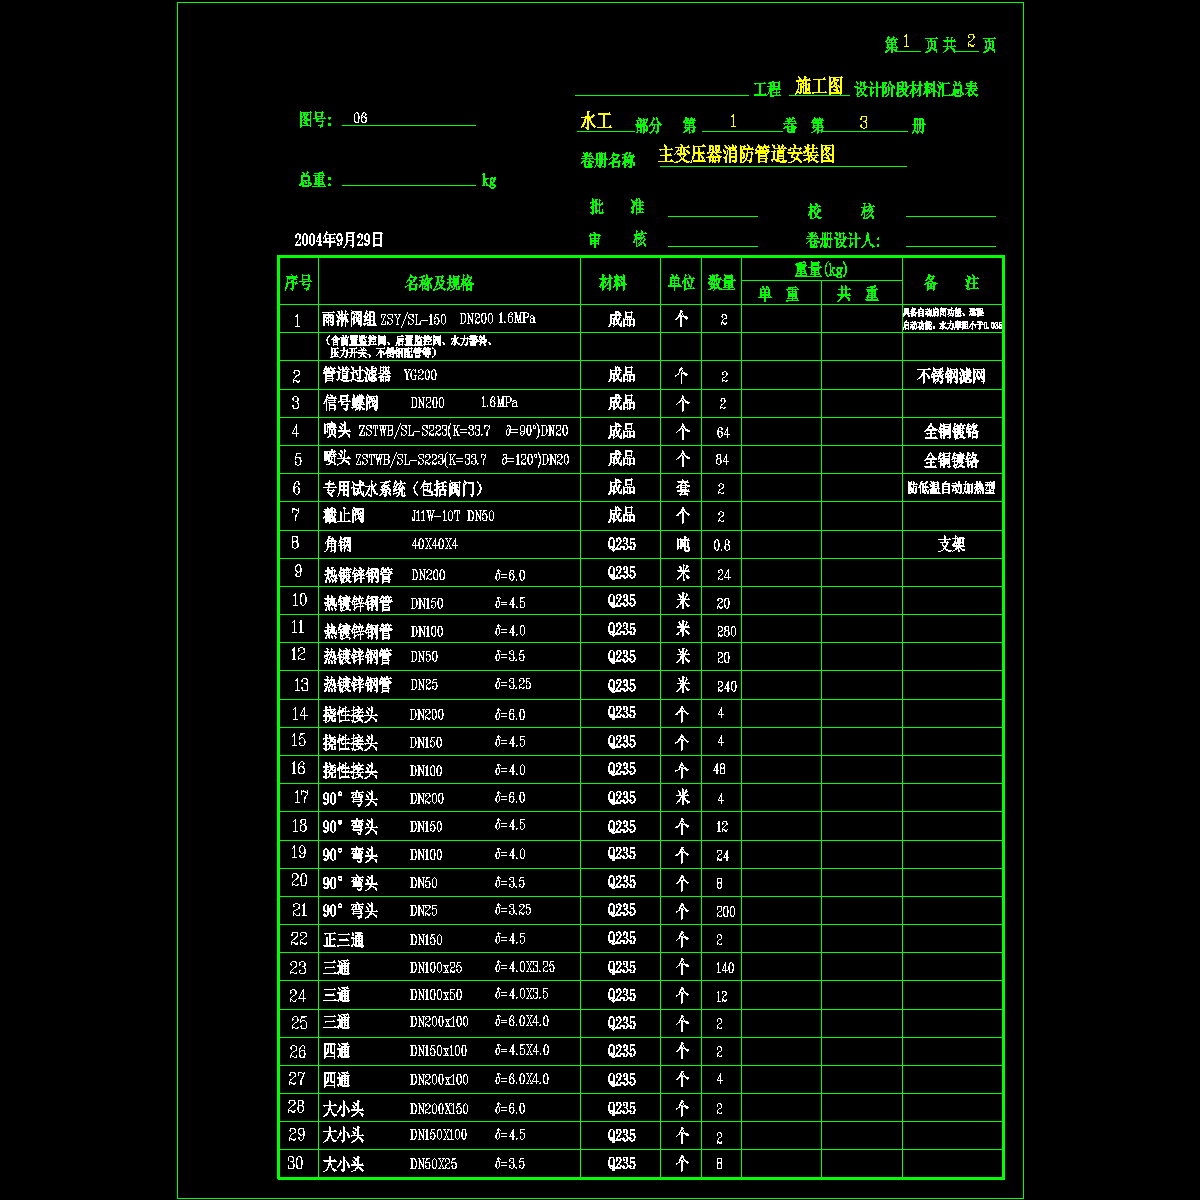Select the 单重 sub-header
This screenshot has width=1200, height=1200.
(x=779, y=294)
